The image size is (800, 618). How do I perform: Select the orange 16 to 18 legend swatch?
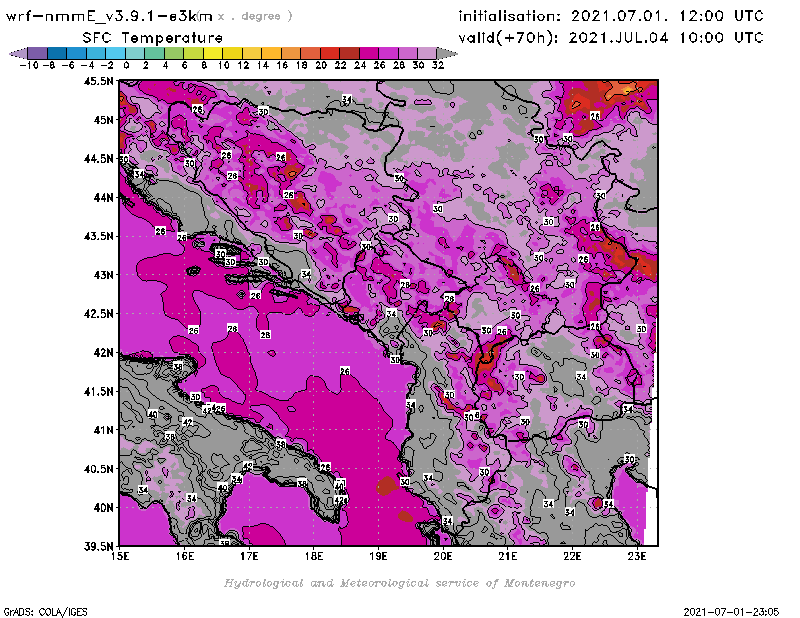click(291, 54)
